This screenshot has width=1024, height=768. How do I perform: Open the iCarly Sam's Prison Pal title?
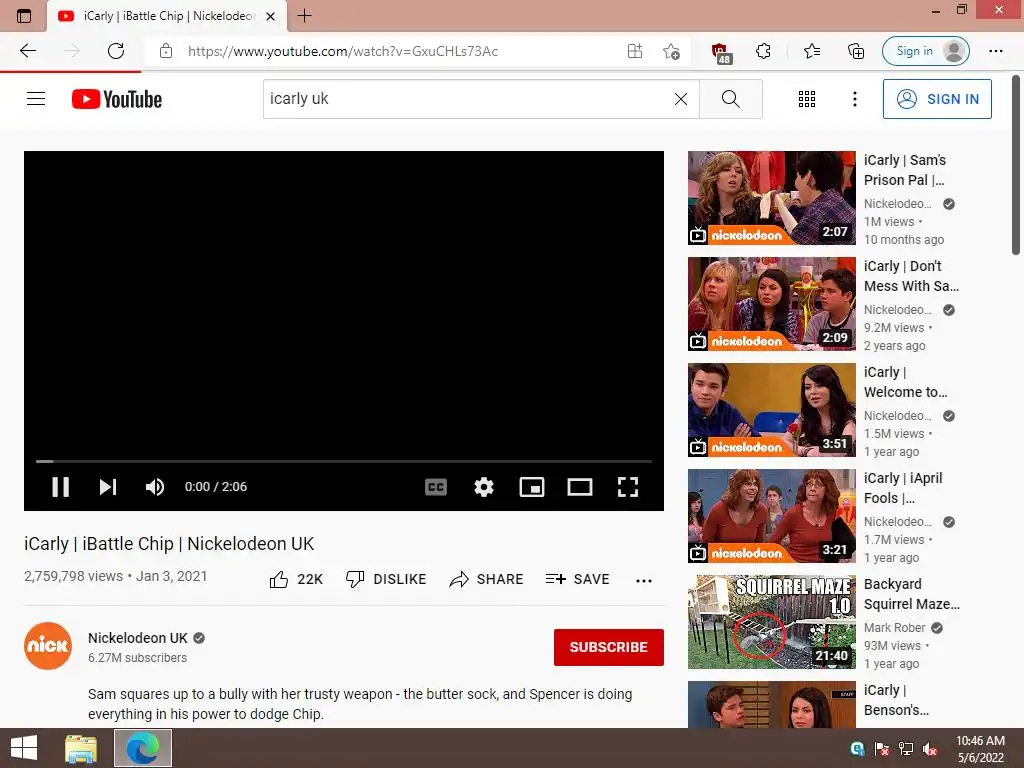pyautogui.click(x=905, y=170)
